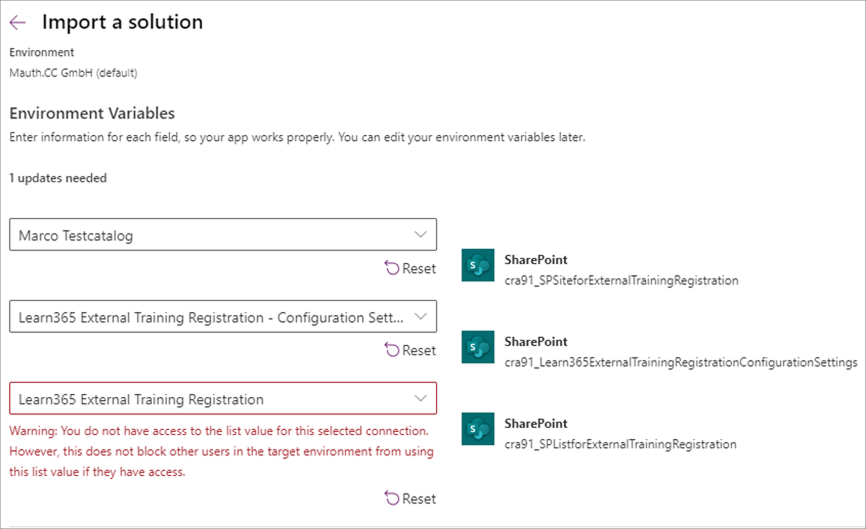Select cra91_SPListforExternalTrainingRegistration text
The height and width of the screenshot is (529, 866).
(620, 444)
